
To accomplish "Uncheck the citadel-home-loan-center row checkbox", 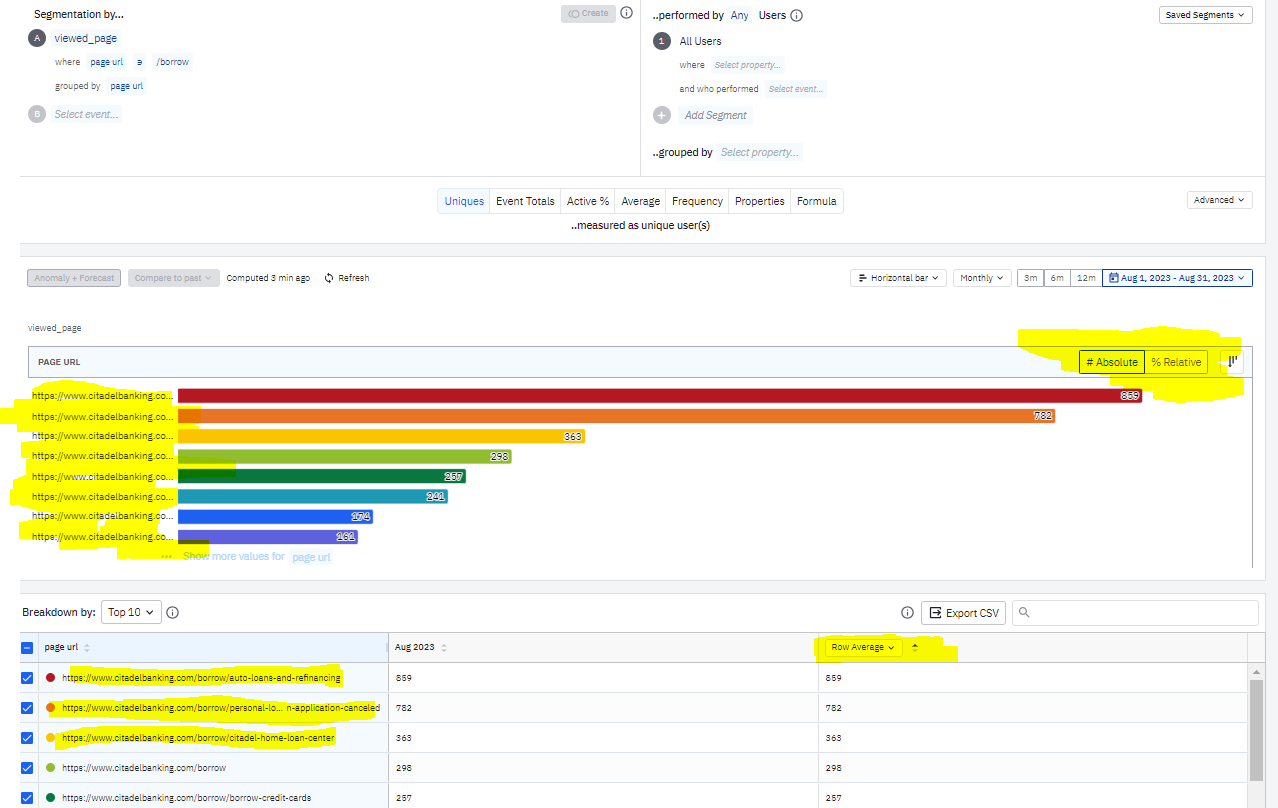I will (27, 738).
